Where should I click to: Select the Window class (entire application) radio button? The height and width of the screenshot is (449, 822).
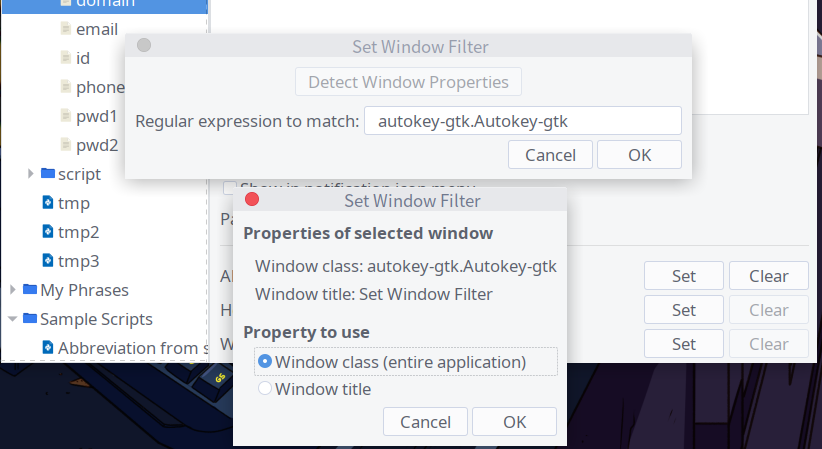[x=265, y=361]
